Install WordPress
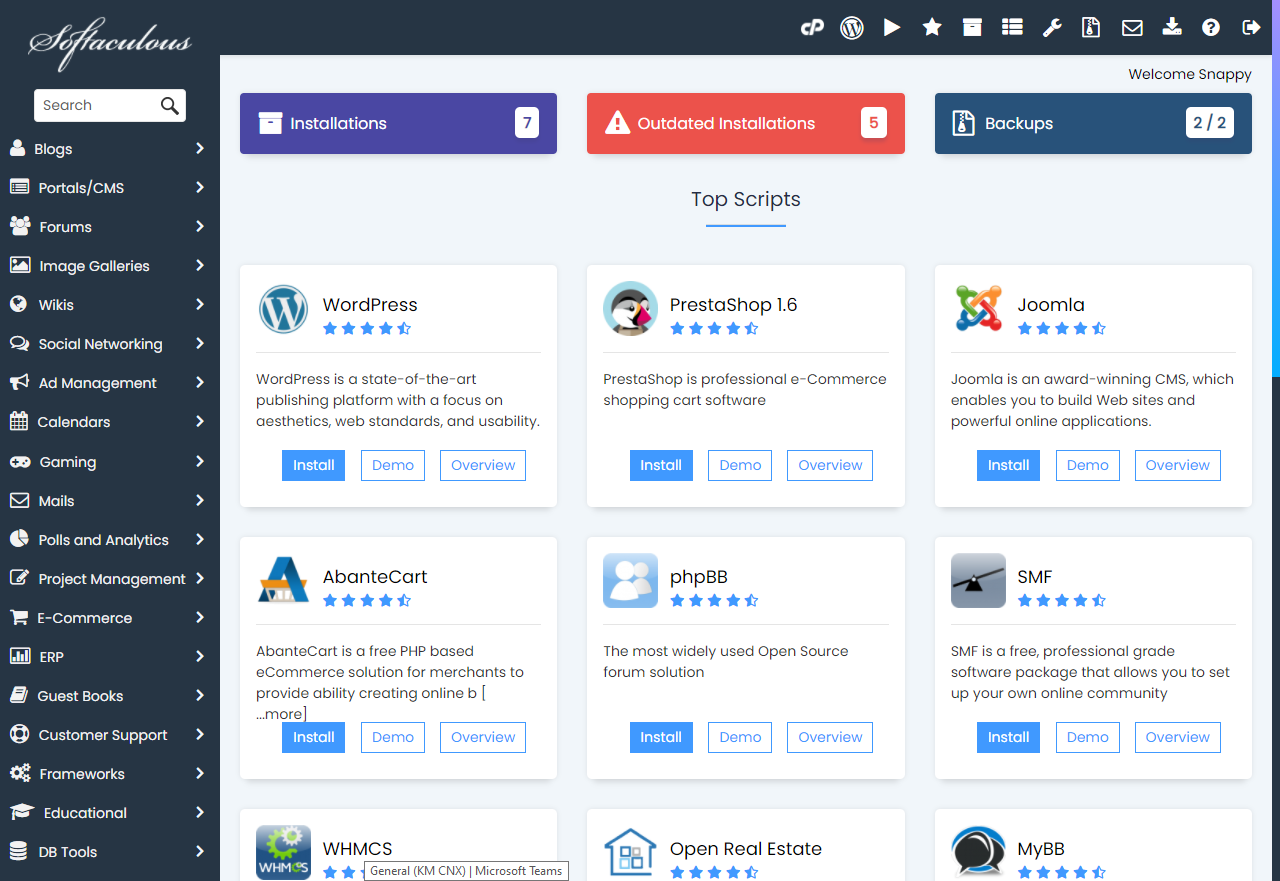 pyautogui.click(x=313, y=465)
